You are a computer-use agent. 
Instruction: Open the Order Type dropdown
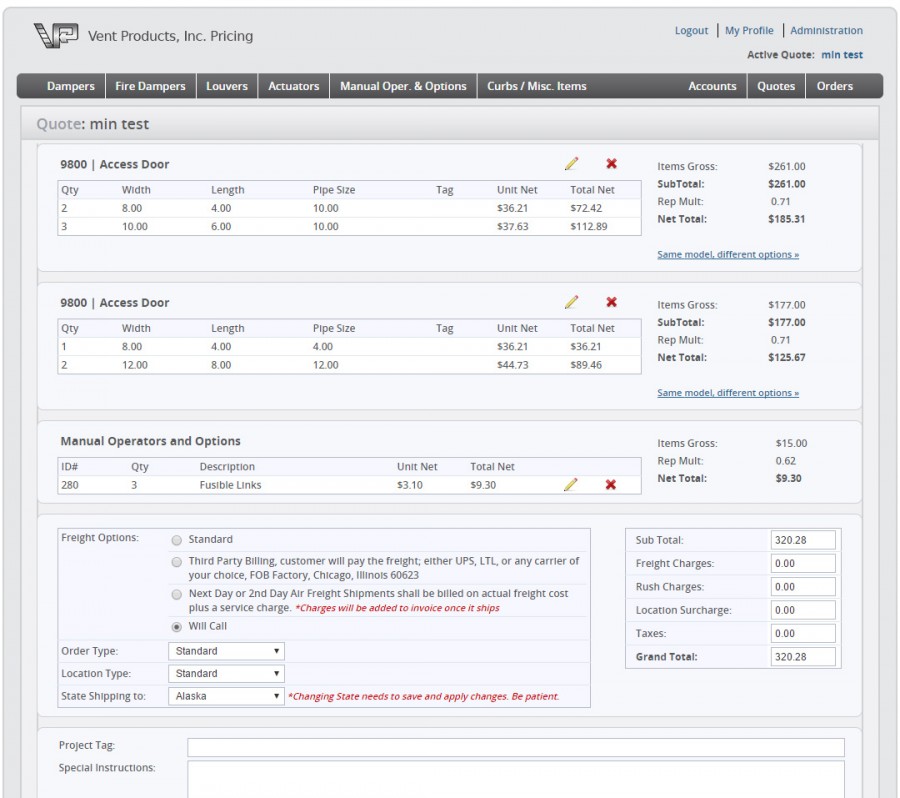[x=226, y=651]
